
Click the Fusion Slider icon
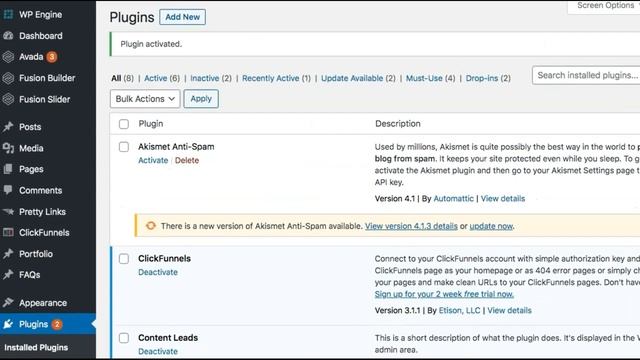8,99
